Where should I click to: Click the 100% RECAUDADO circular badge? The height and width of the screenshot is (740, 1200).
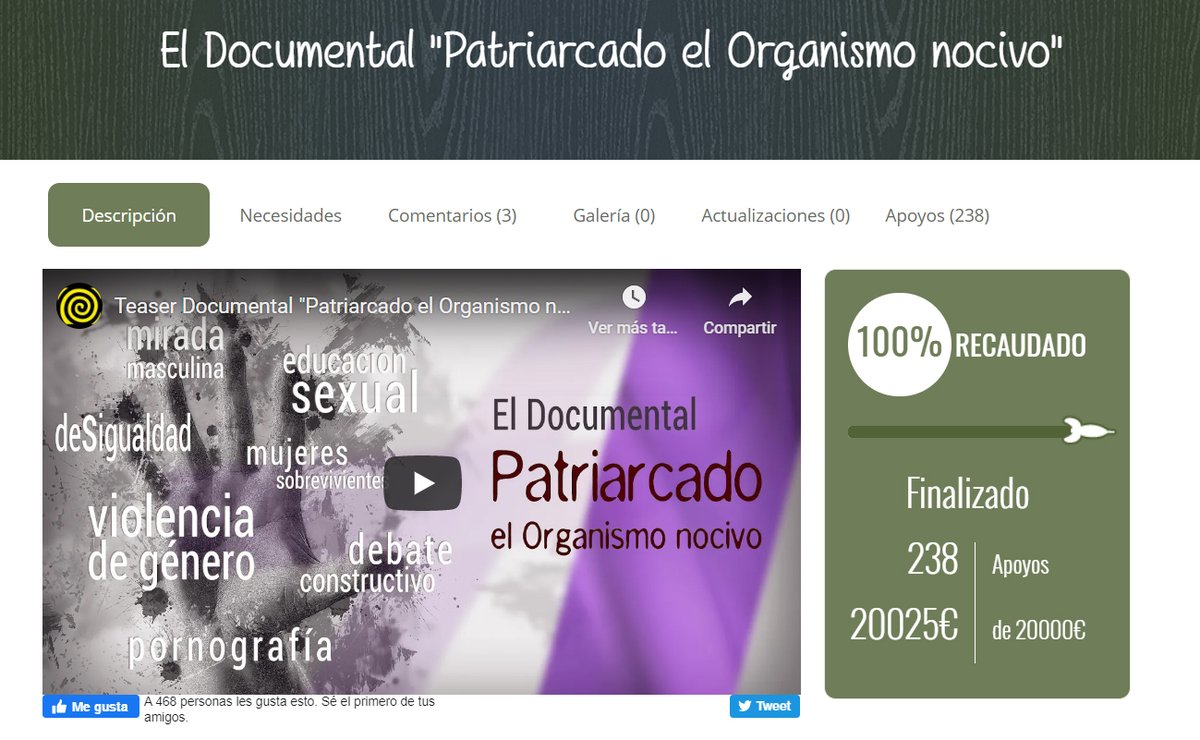click(897, 345)
